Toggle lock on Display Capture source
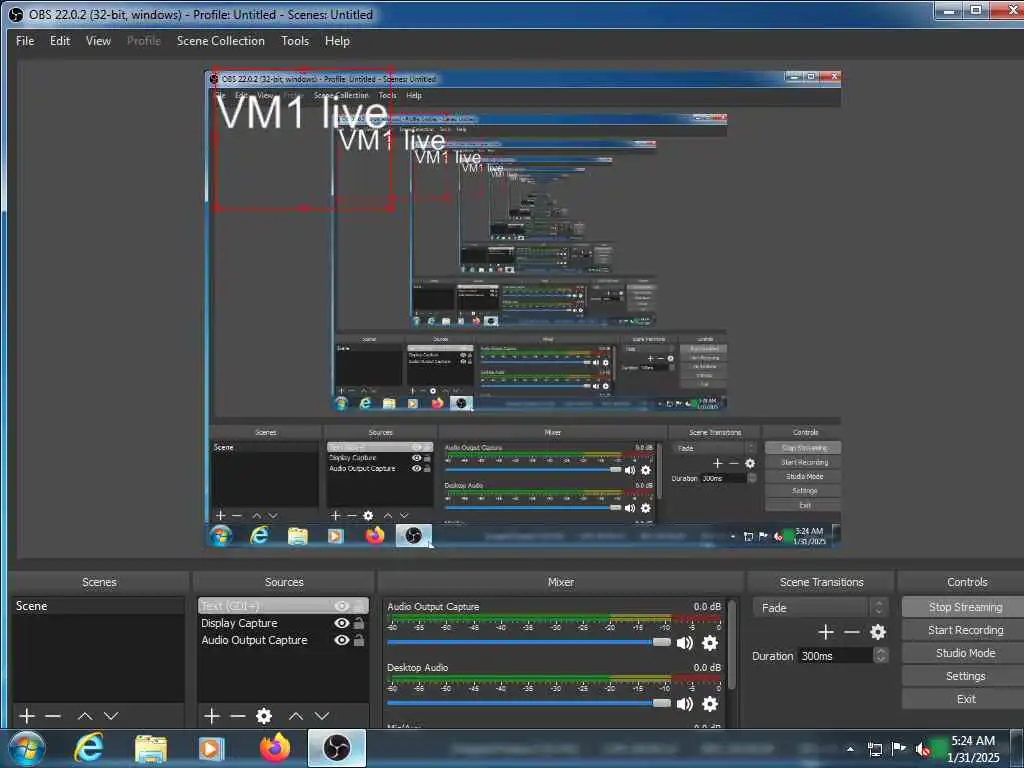1024x768 pixels. tap(359, 623)
